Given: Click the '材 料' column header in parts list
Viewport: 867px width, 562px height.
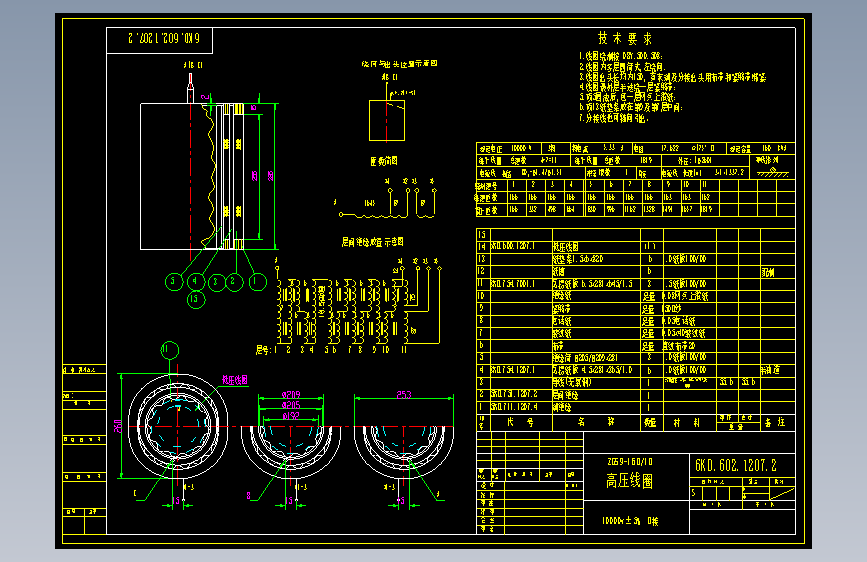Looking at the screenshot, I should [687, 423].
